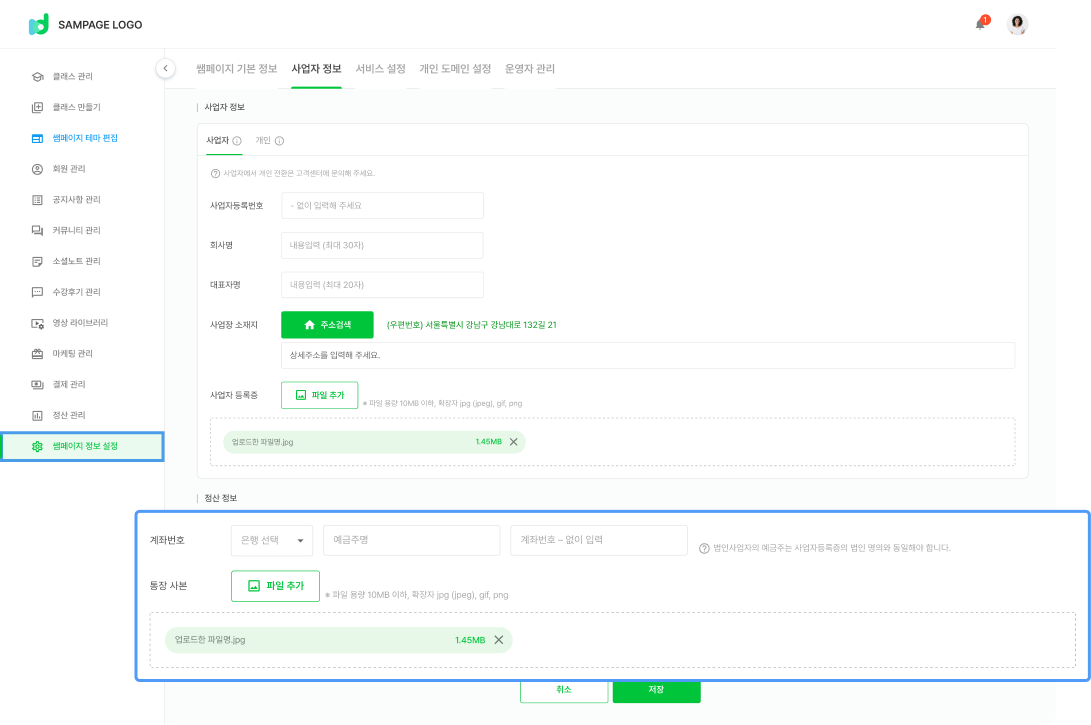Collapse the sidebar with the chevron button
This screenshot has width=1091, height=725.
tap(165, 68)
